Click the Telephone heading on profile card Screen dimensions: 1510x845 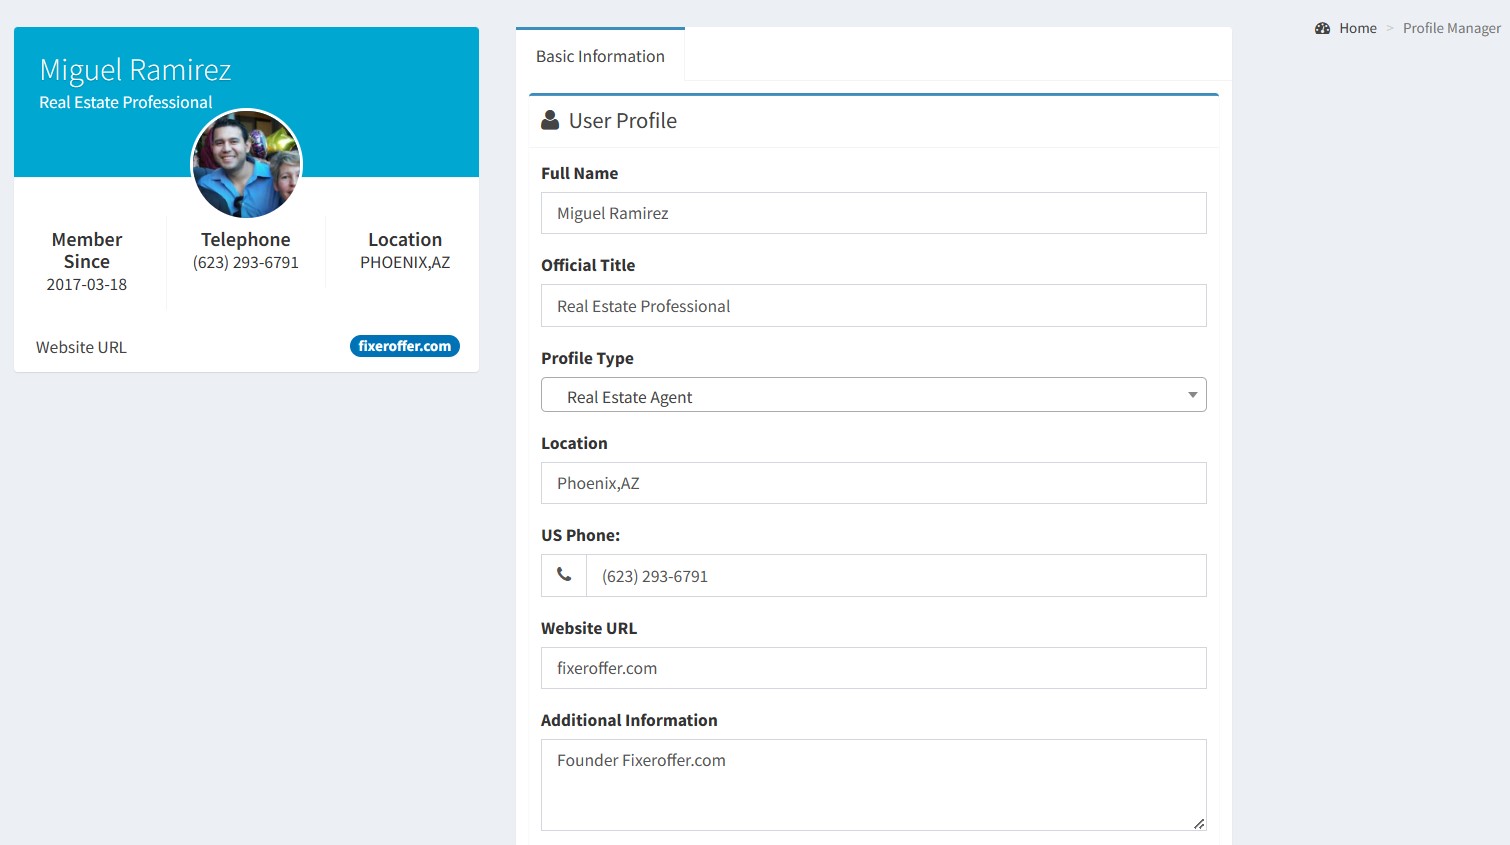[246, 239]
